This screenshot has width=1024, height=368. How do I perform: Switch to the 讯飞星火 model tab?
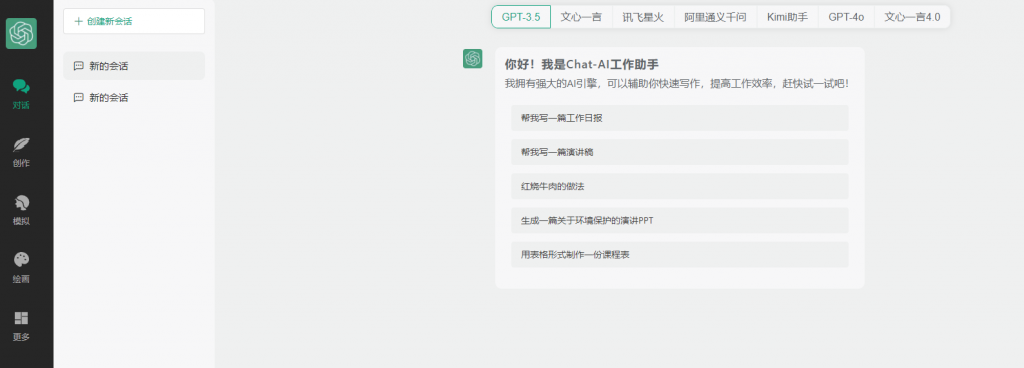click(x=643, y=17)
